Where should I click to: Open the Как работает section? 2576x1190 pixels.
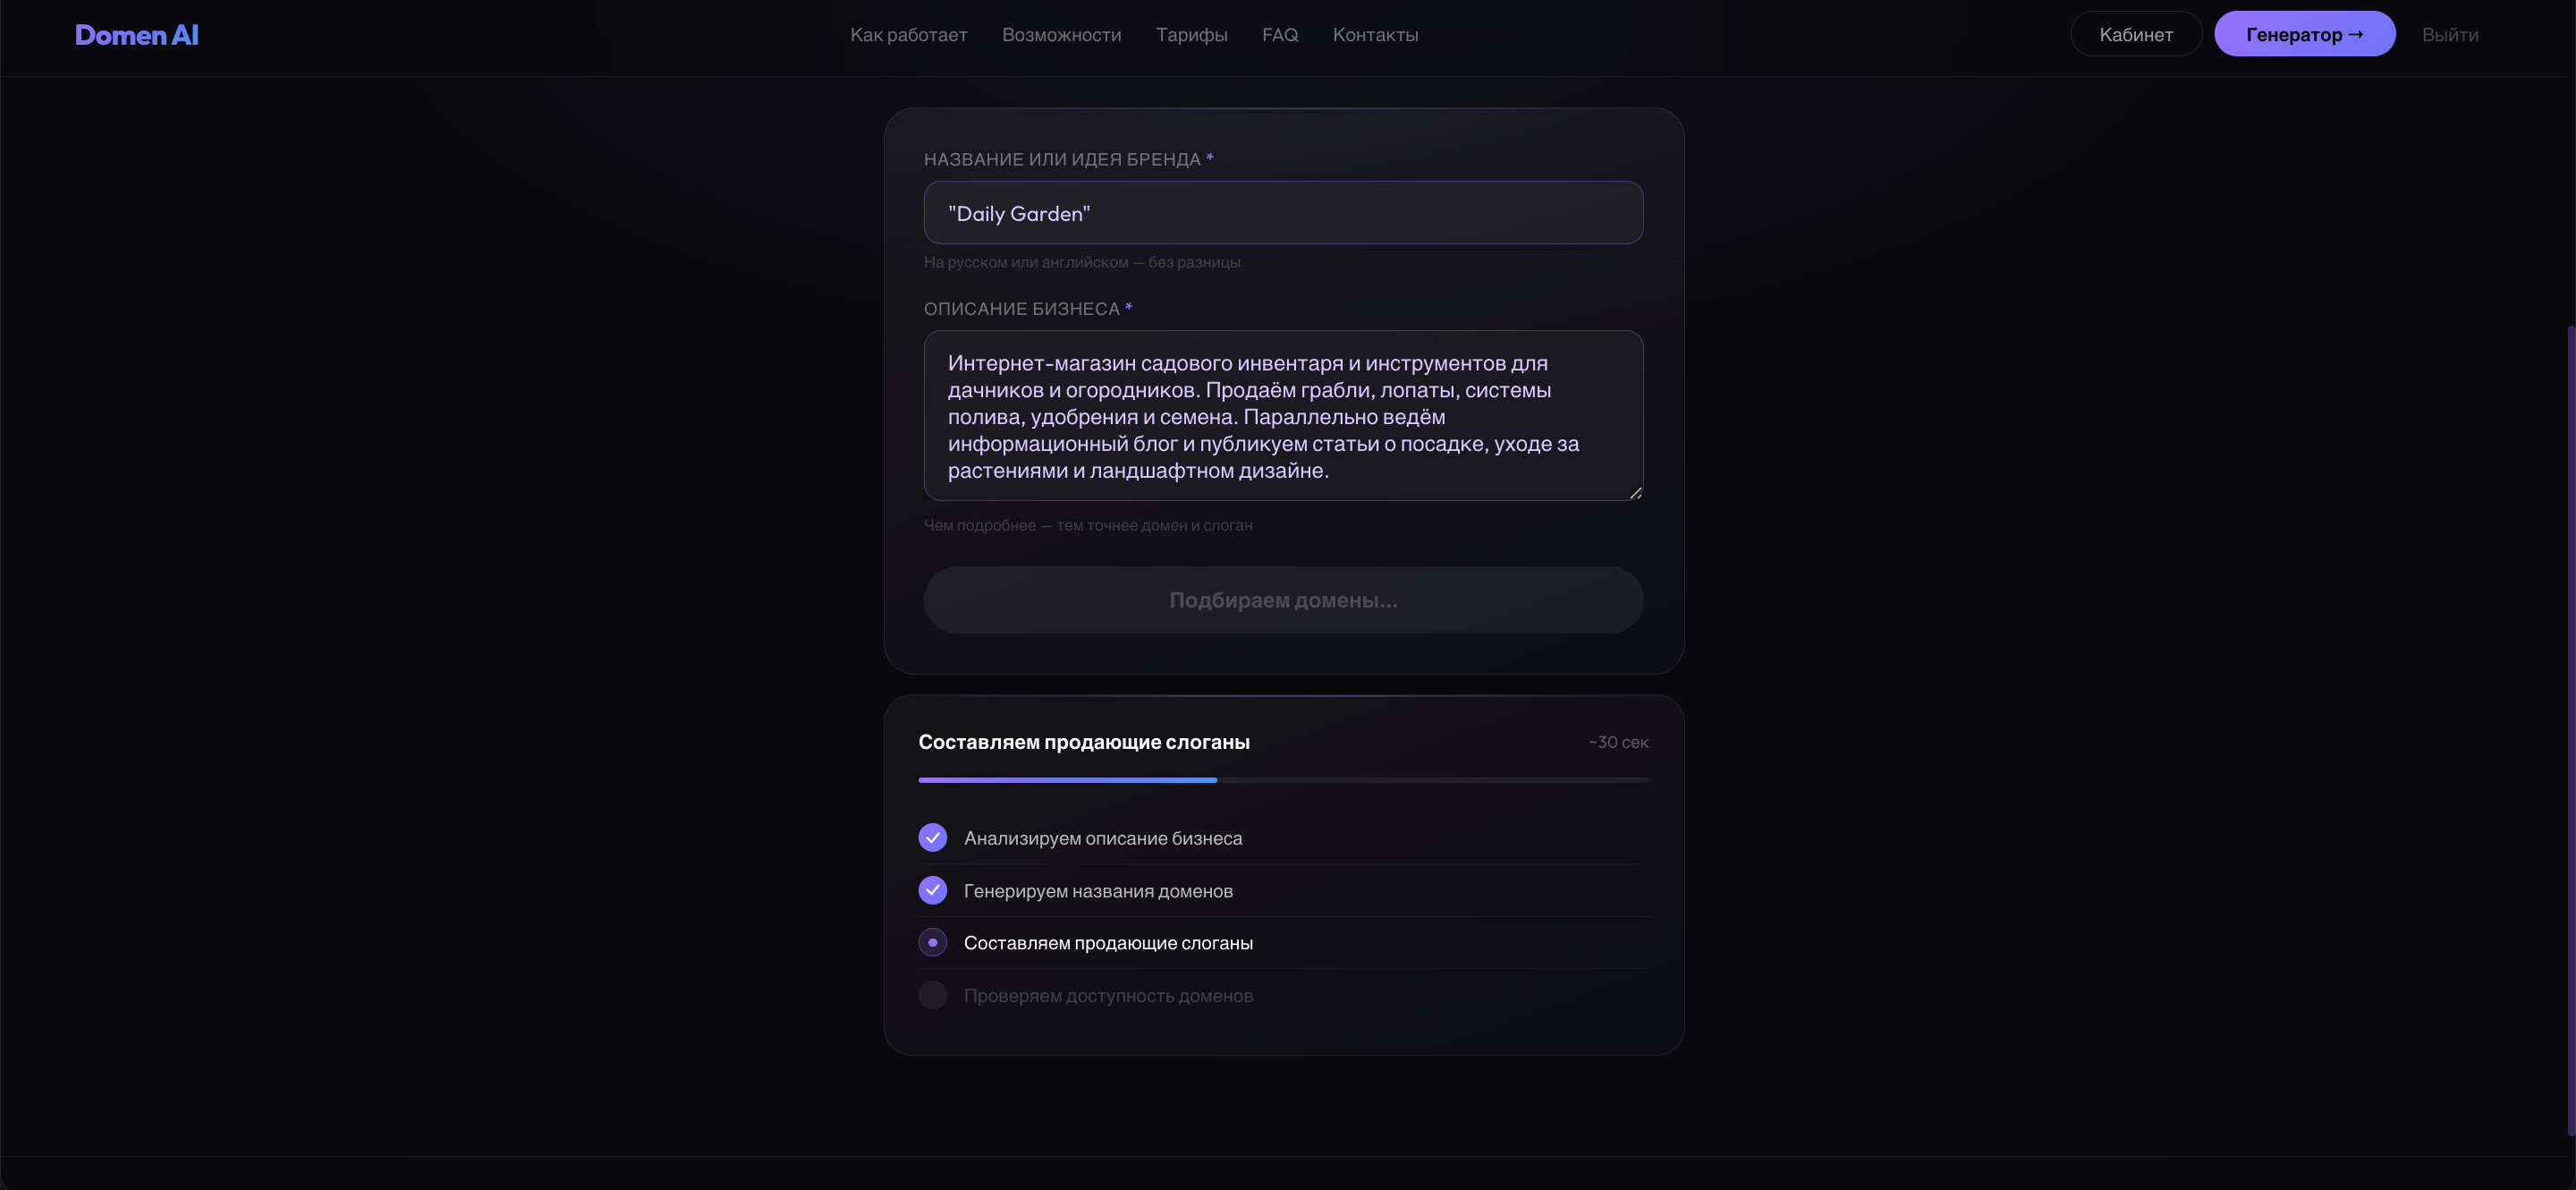coord(908,35)
